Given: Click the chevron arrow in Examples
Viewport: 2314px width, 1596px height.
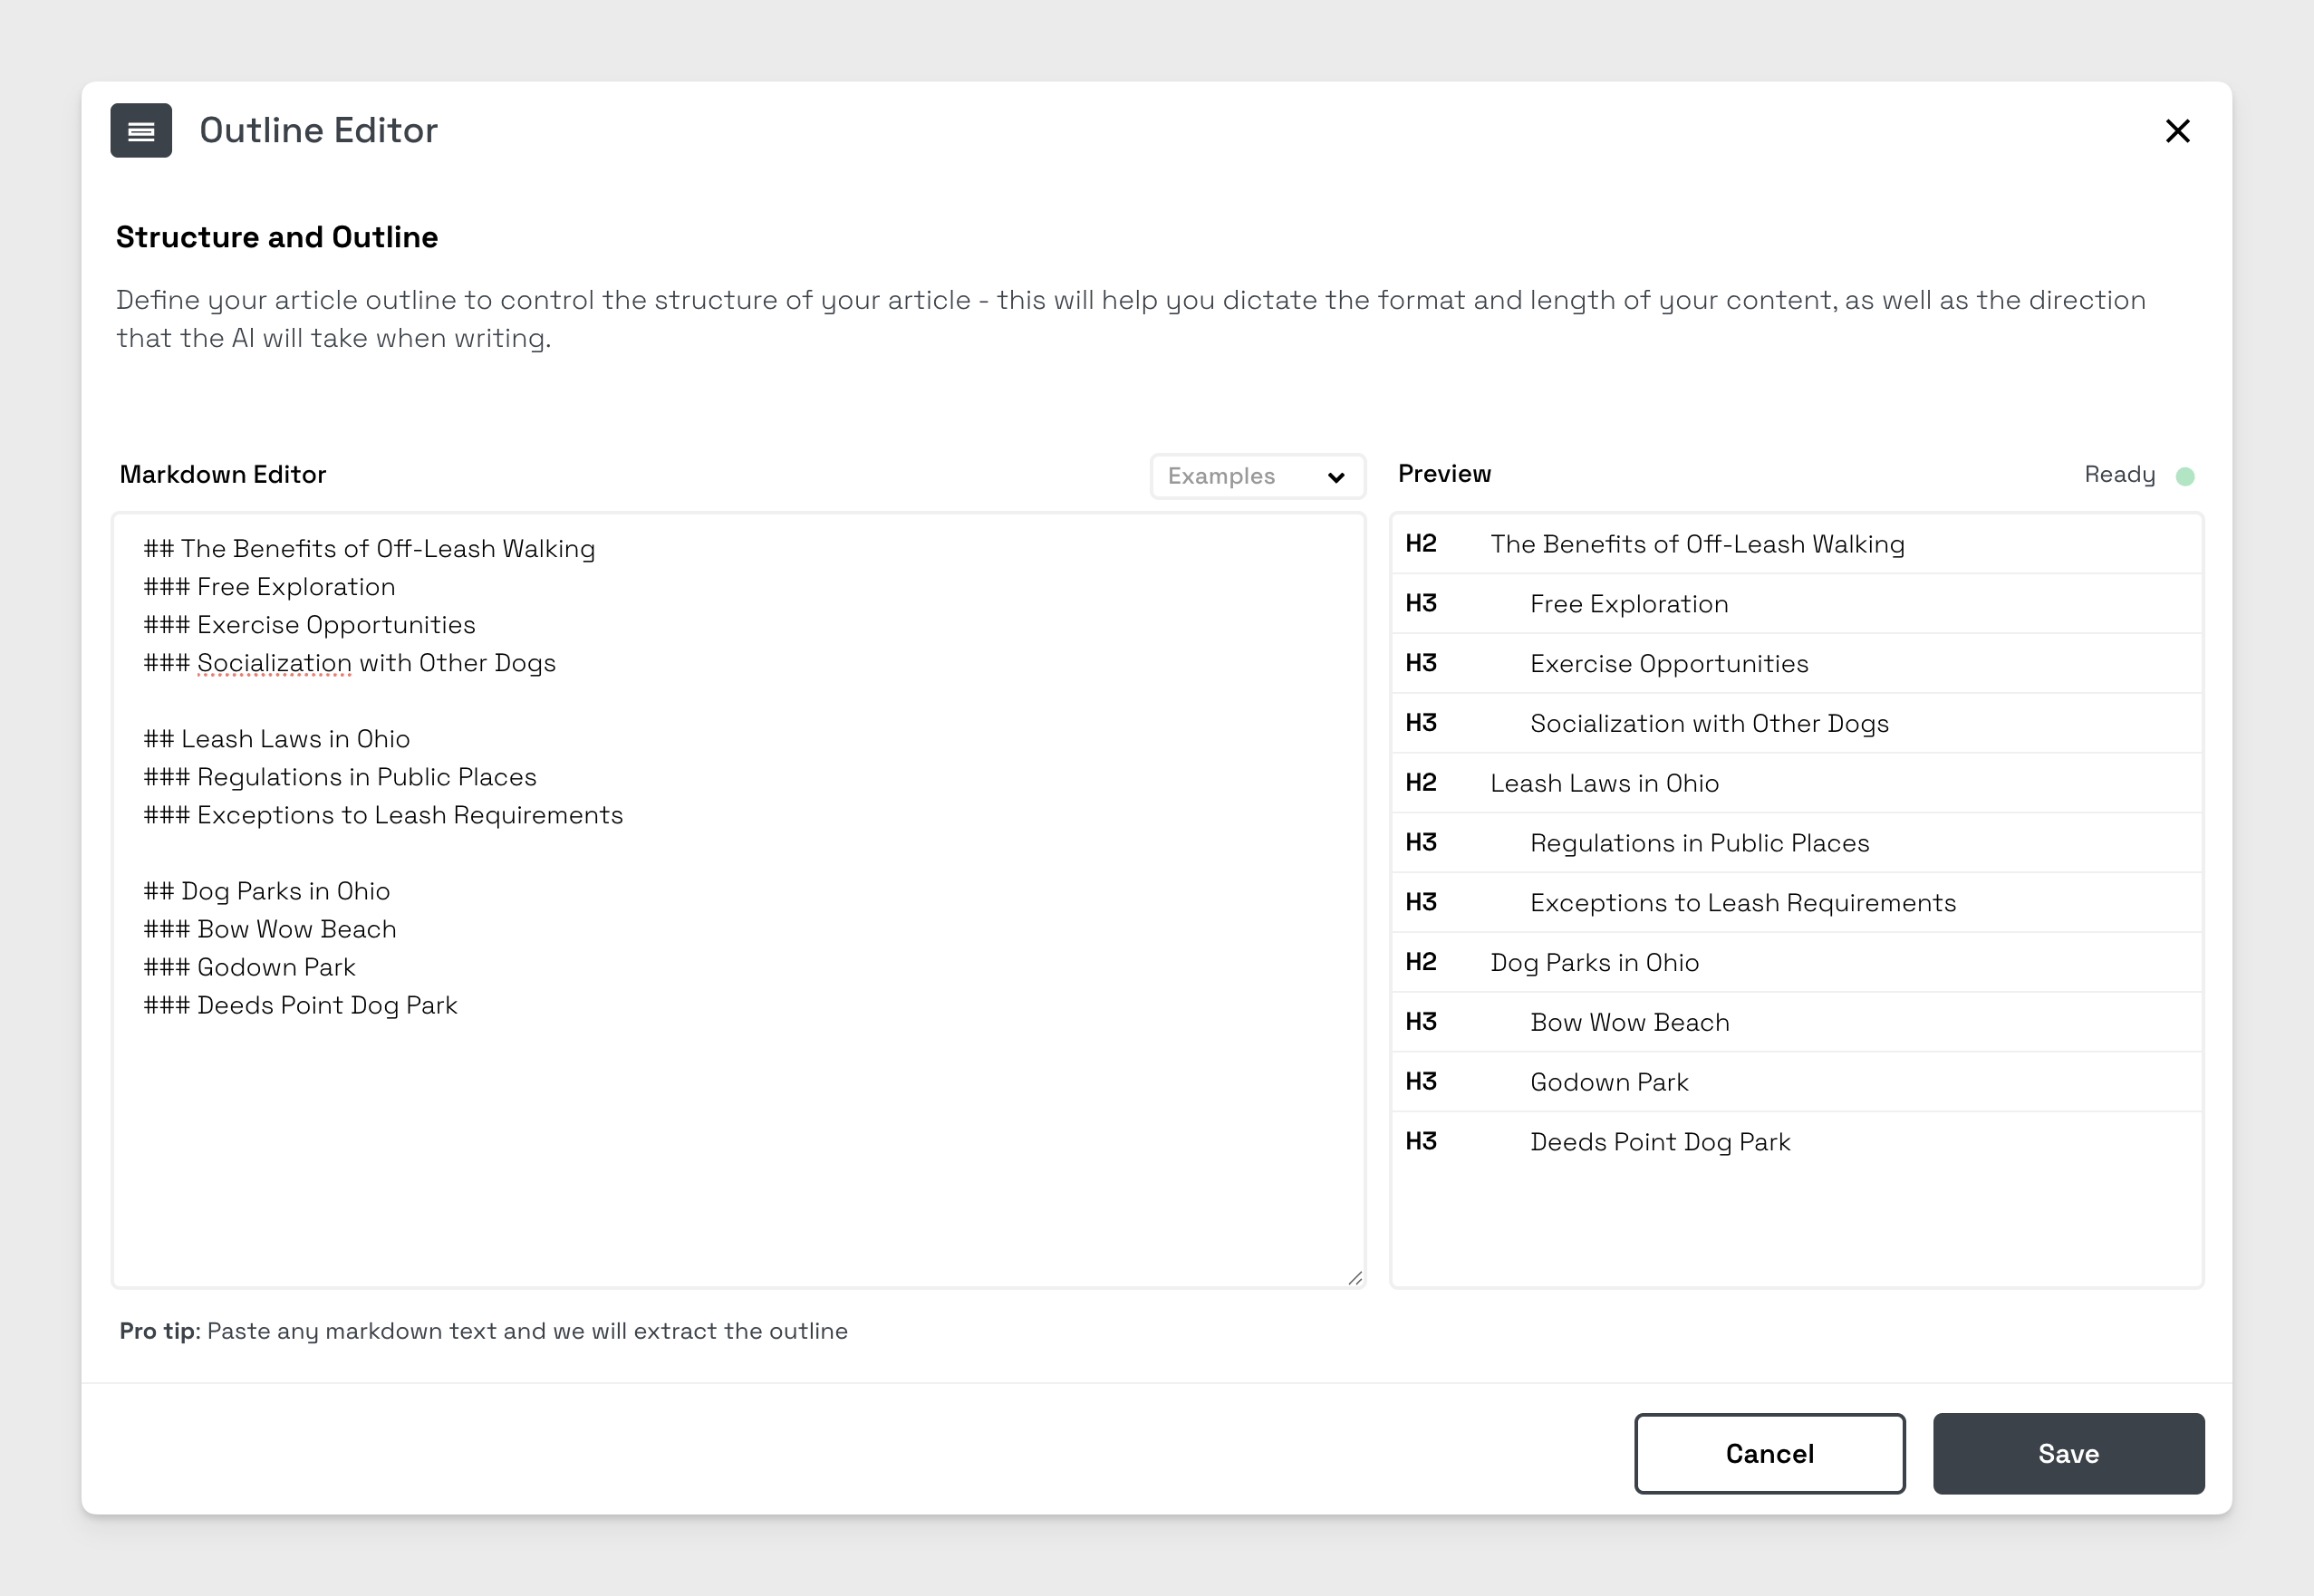Looking at the screenshot, I should pyautogui.click(x=1335, y=477).
